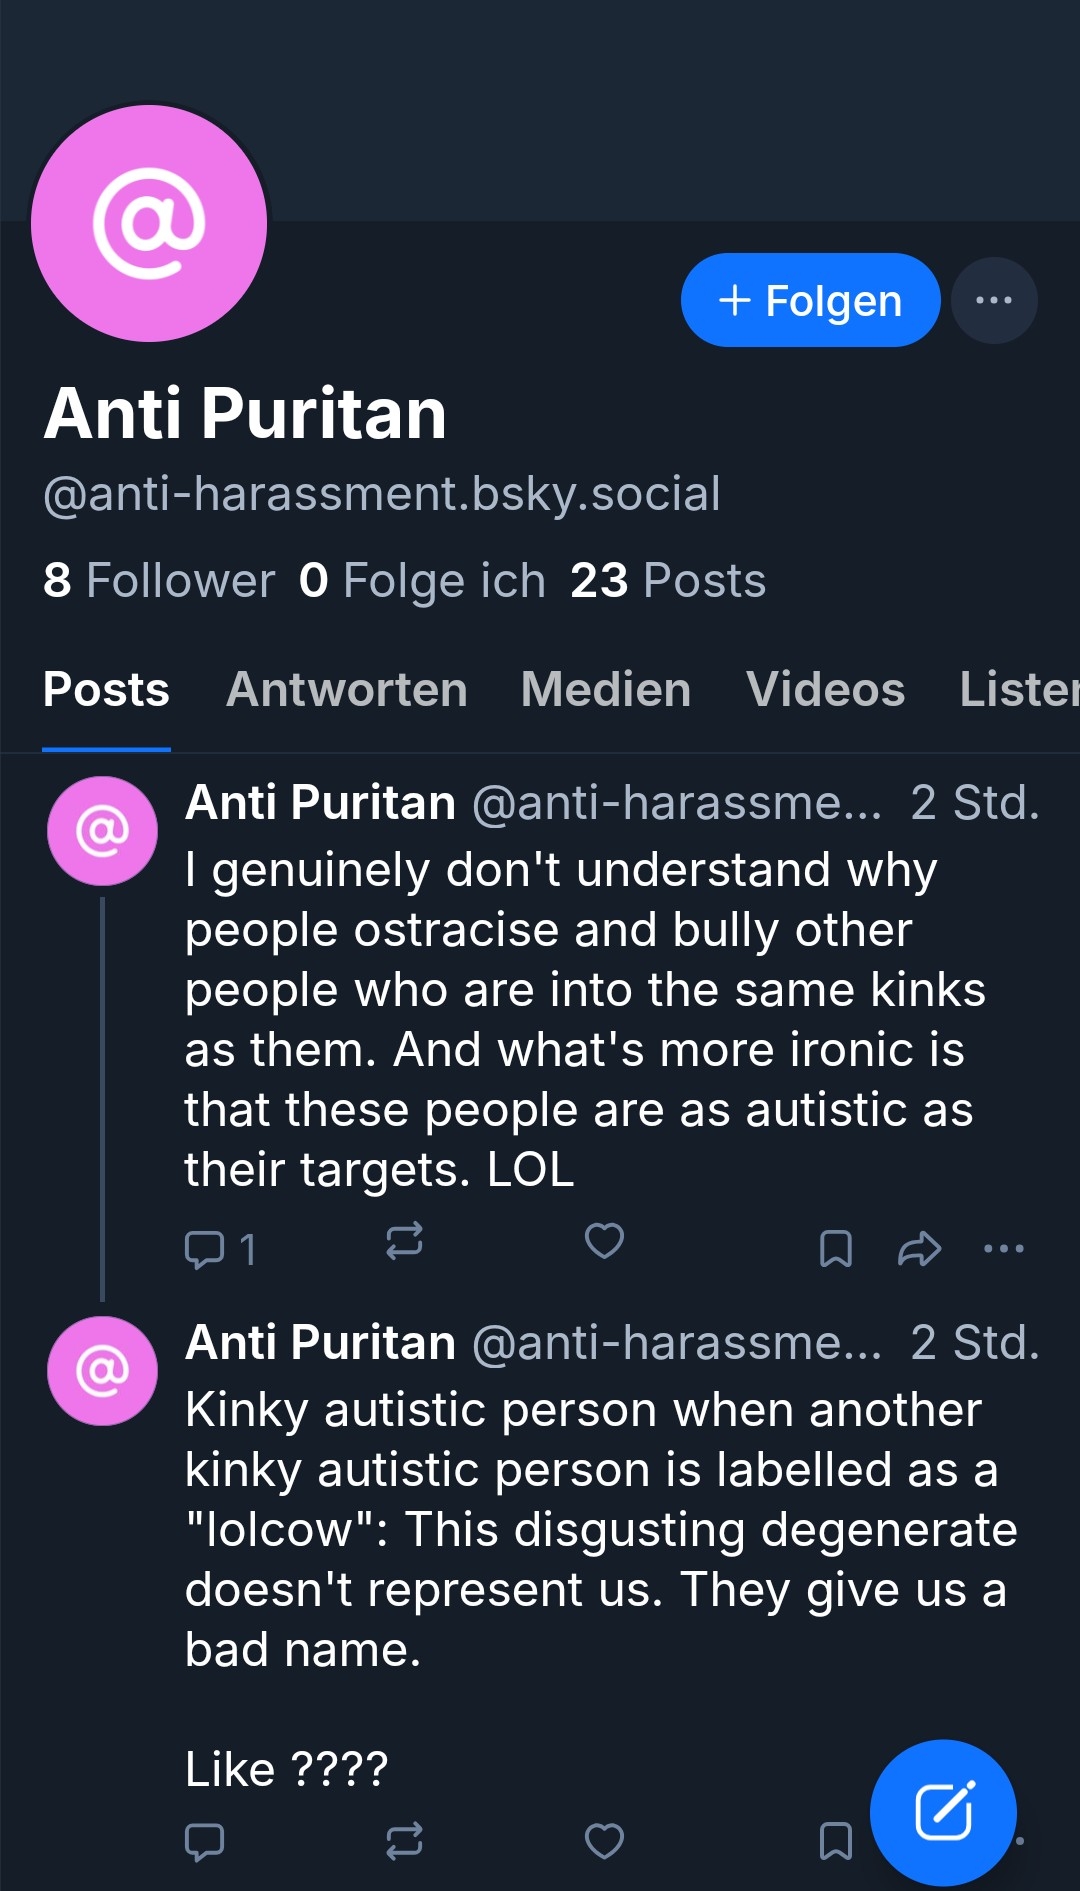Open profile options menu next to Folgen

pos(993,300)
